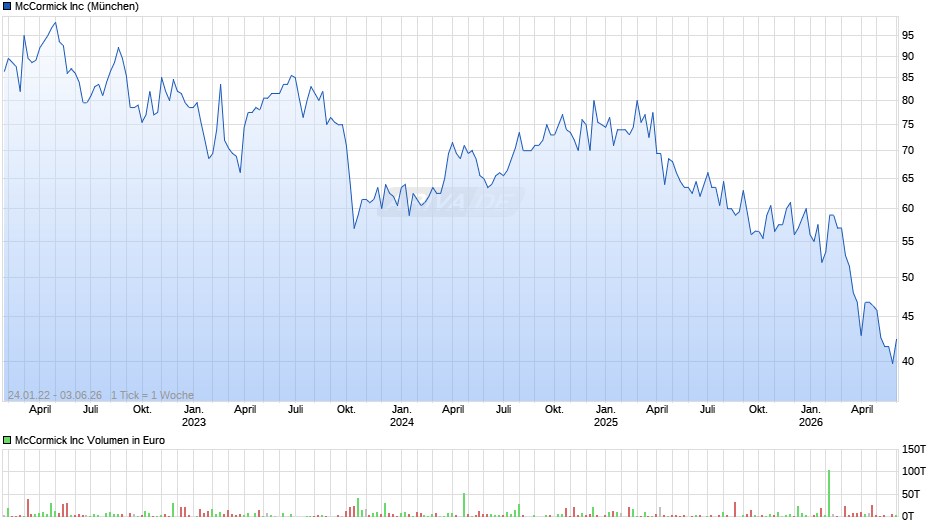Screen dimensions: 940x526
Task: Click the price axis value 70
Action: (x=908, y=151)
